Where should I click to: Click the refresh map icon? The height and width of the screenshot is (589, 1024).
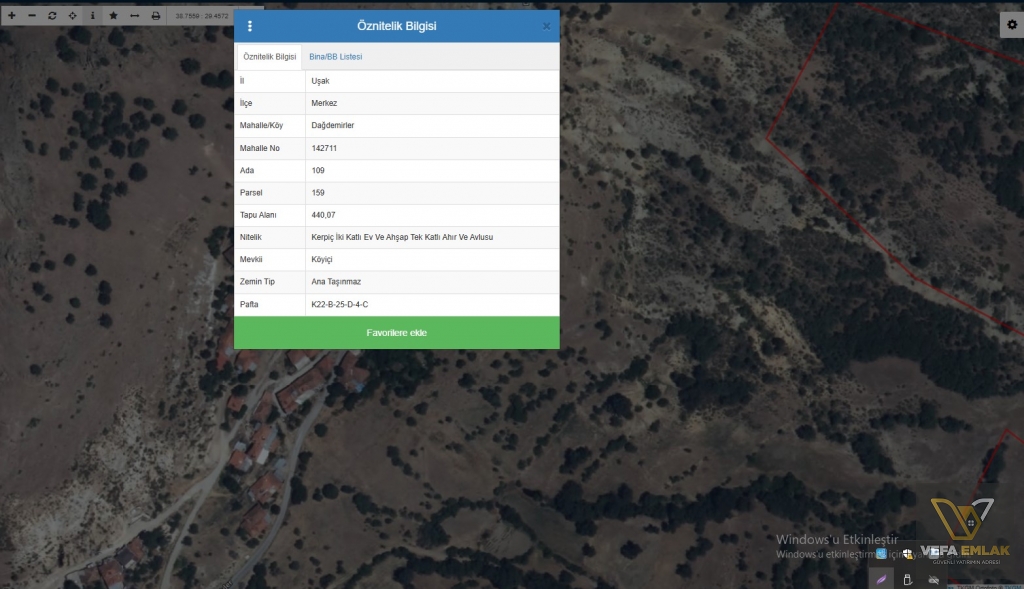click(52, 16)
